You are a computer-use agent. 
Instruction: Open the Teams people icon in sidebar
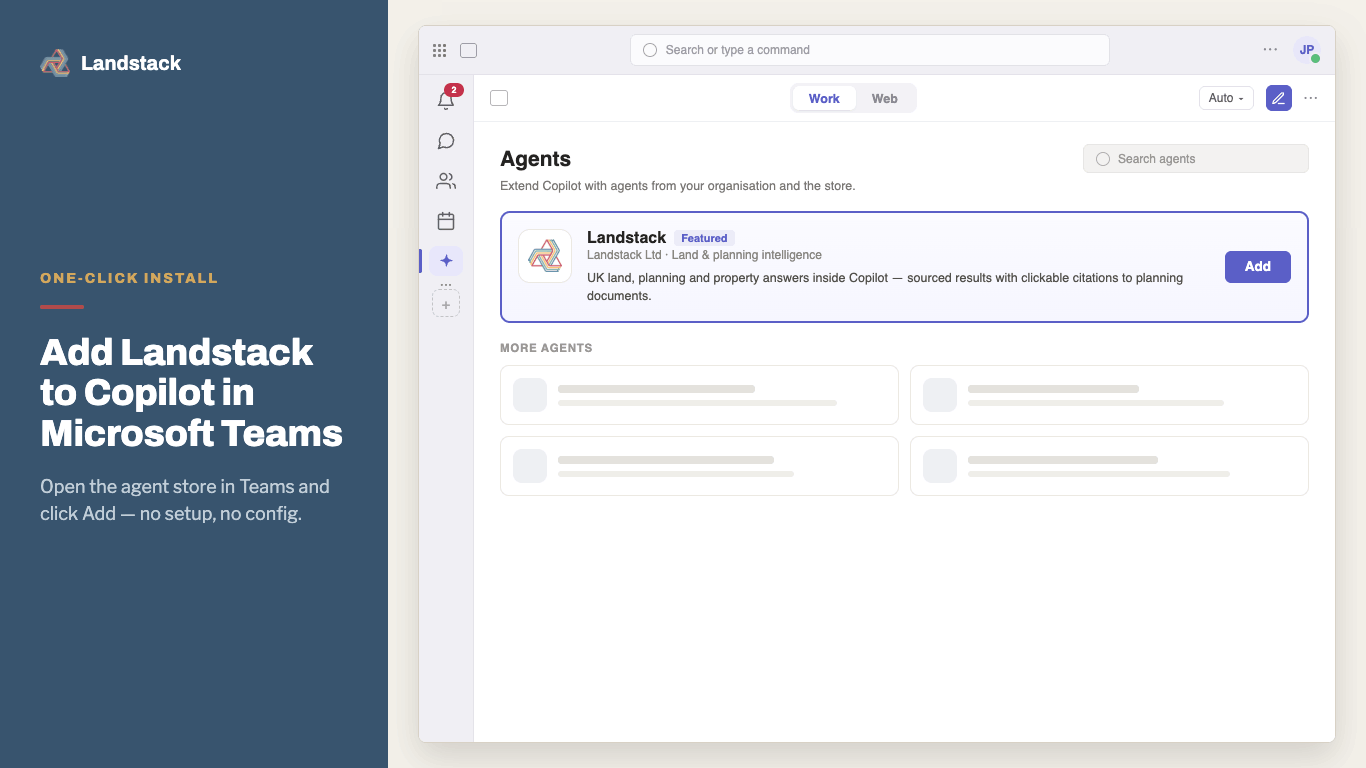pos(446,181)
